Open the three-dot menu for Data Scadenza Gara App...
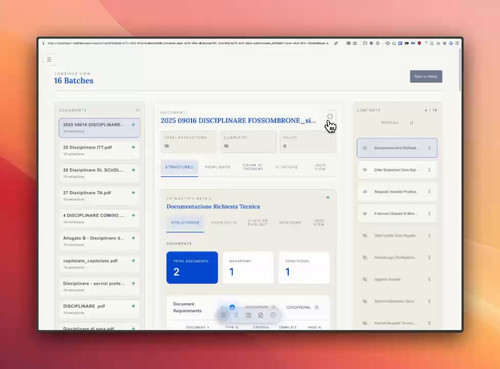Screen dimensions: 500x369 tap(429, 170)
